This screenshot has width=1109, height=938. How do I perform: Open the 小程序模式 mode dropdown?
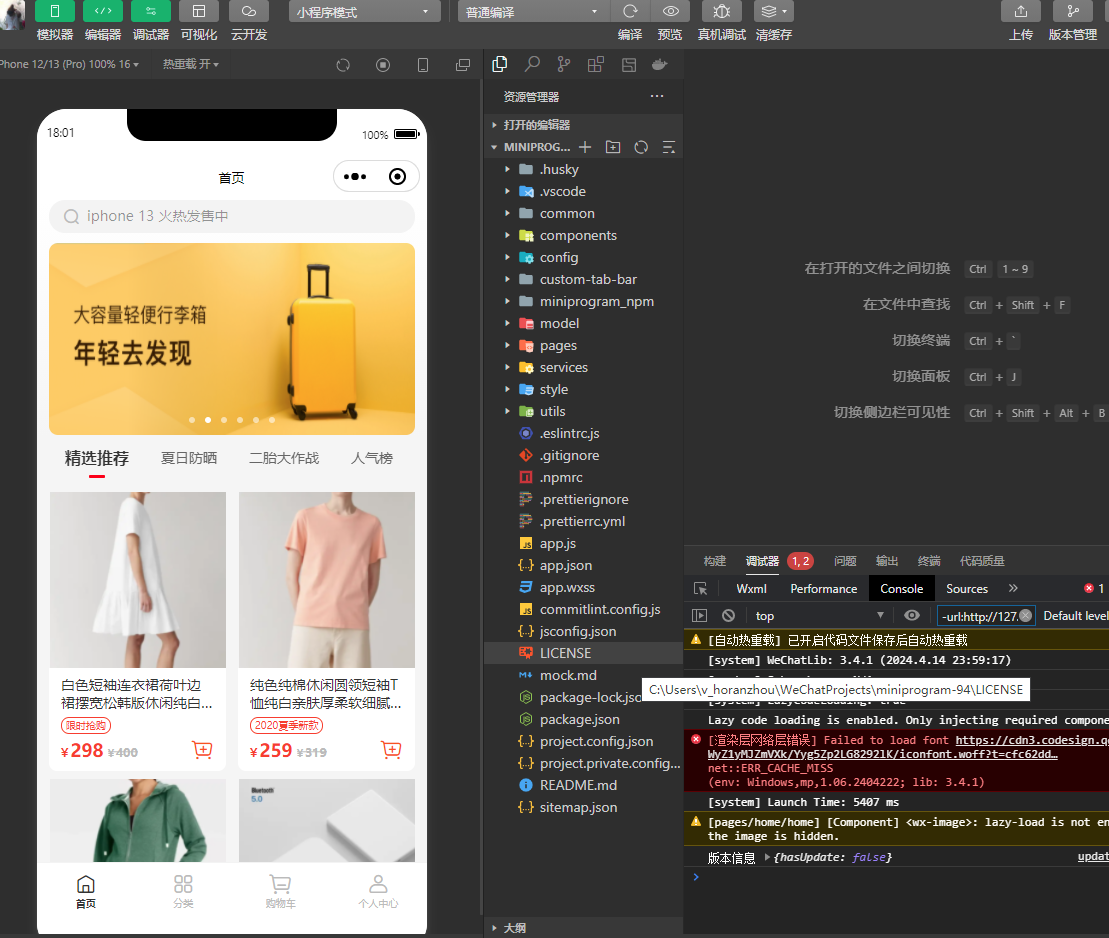[x=364, y=12]
